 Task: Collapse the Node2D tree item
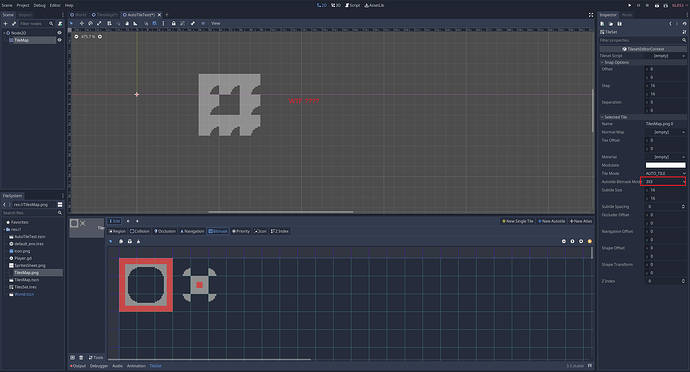click(x=4, y=33)
